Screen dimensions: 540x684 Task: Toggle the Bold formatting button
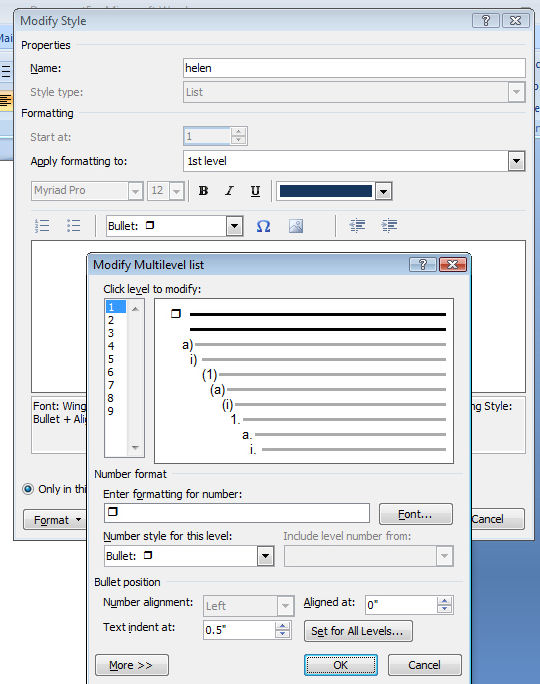tap(203, 191)
